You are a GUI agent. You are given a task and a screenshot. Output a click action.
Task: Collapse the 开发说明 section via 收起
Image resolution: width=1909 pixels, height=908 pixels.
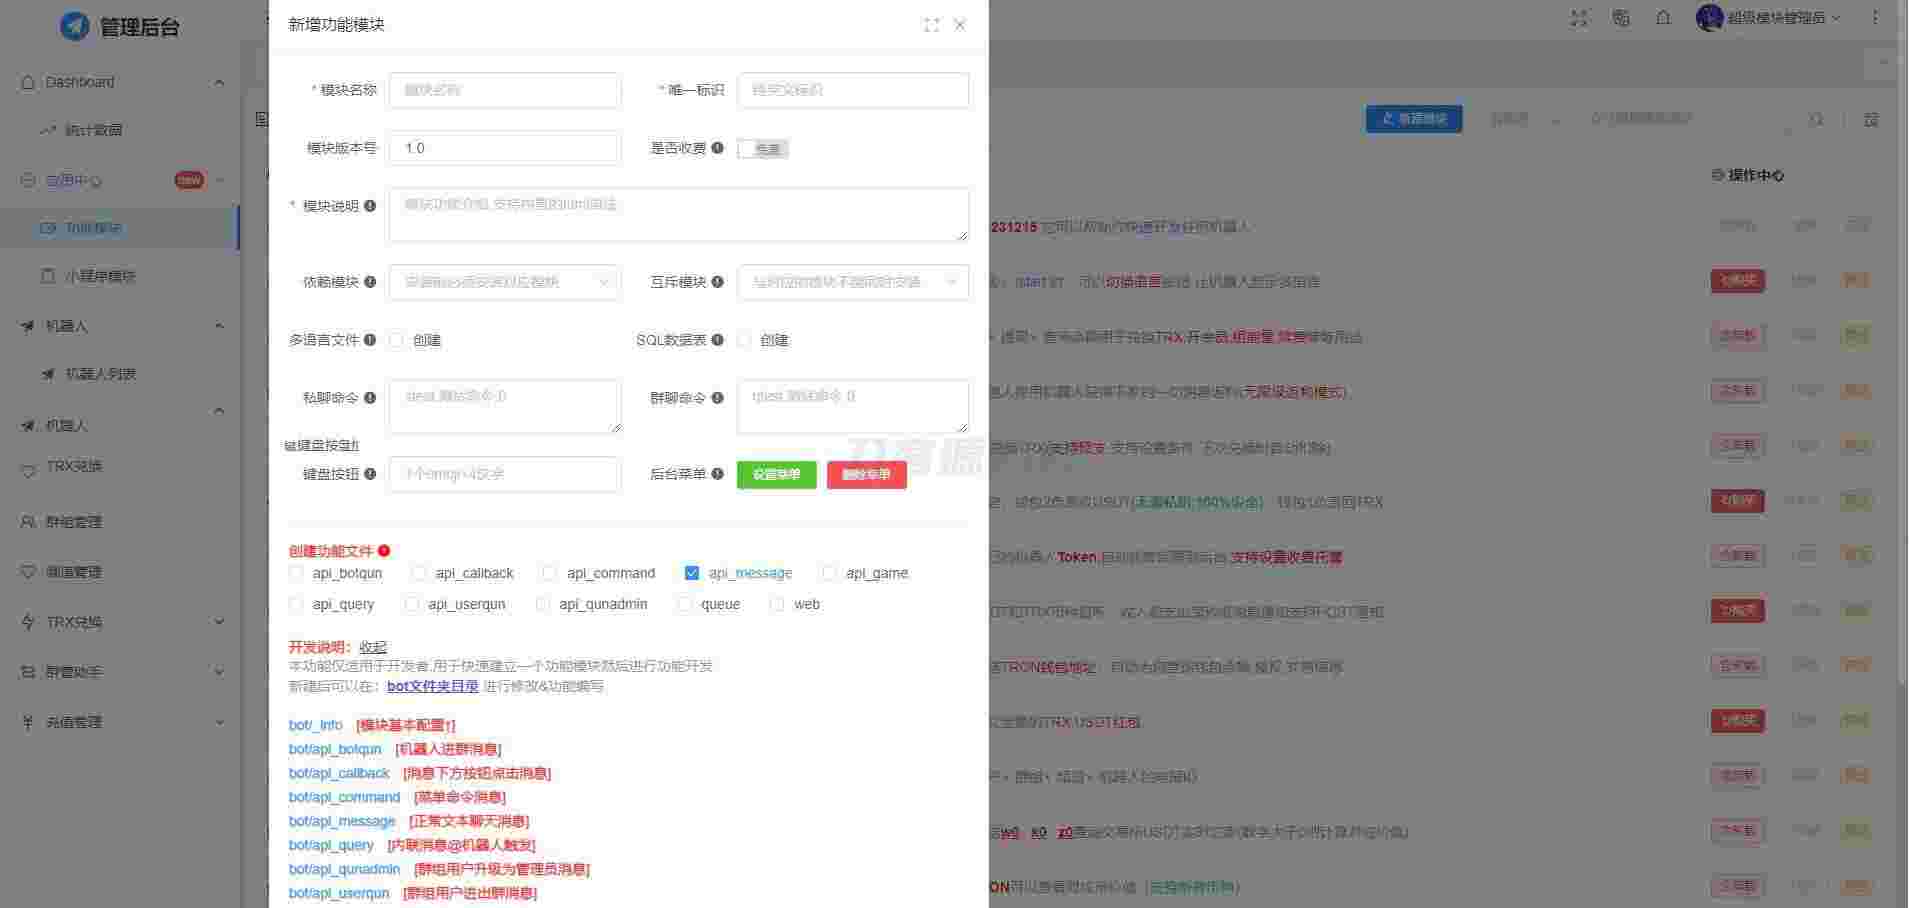point(373,647)
